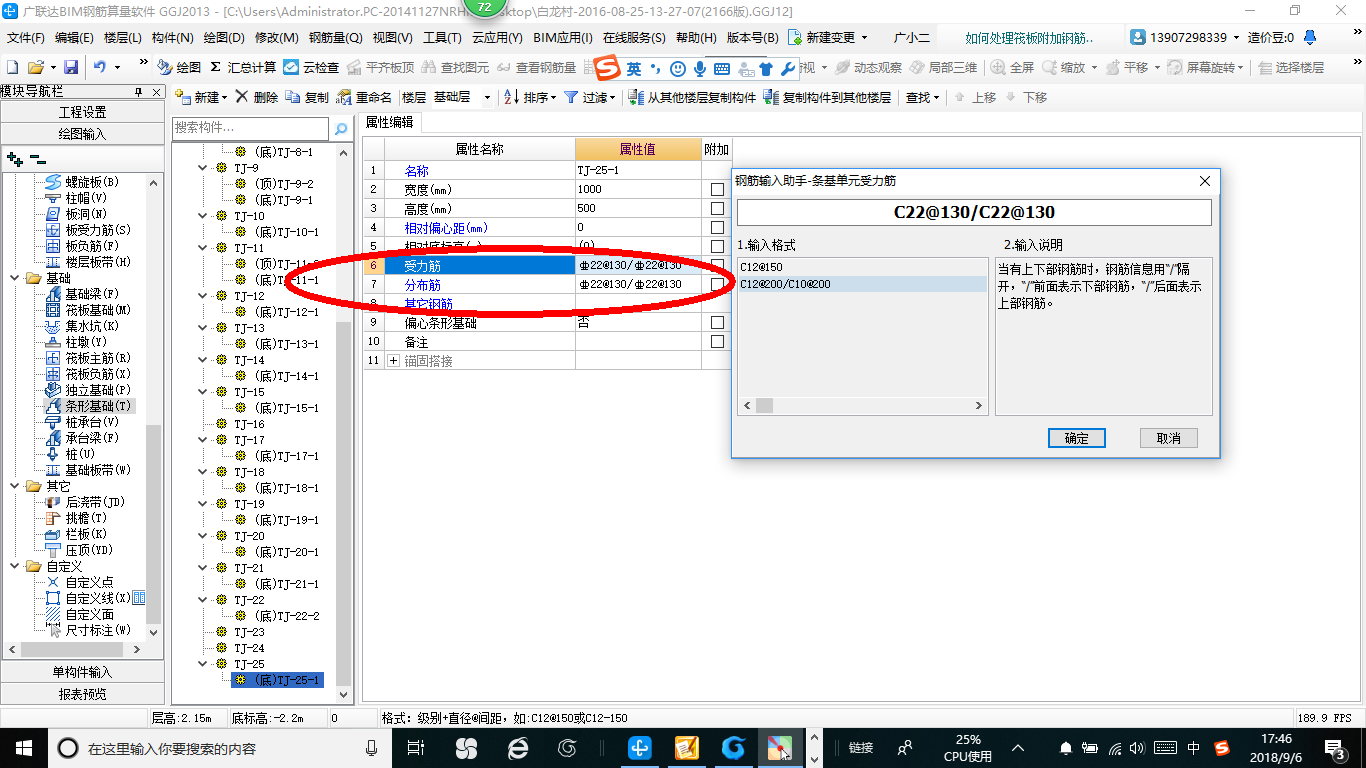The image size is (1366, 768).
Task: Launch 云检查 cloud check
Action: coord(311,67)
